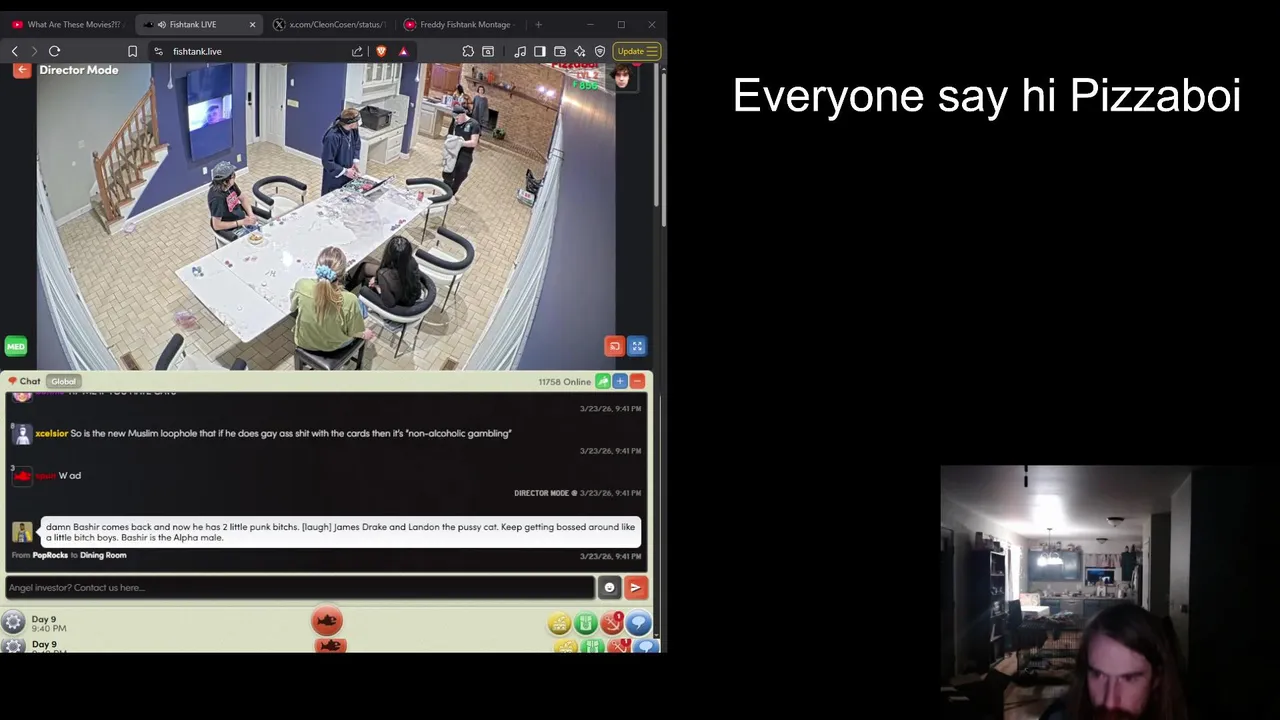
Task: Switch to x.com/CleonCosen status tab
Action: tap(330, 24)
